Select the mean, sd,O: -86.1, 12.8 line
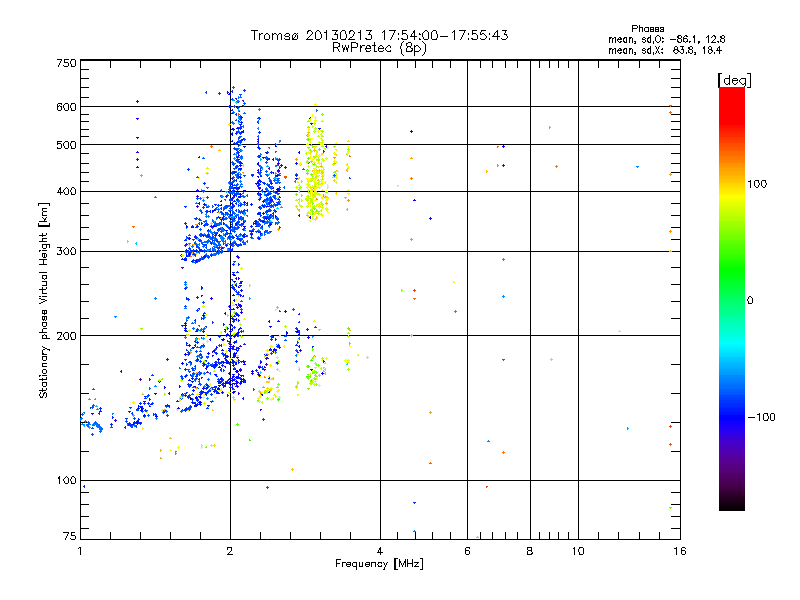This screenshot has width=800, height=600. [666, 39]
